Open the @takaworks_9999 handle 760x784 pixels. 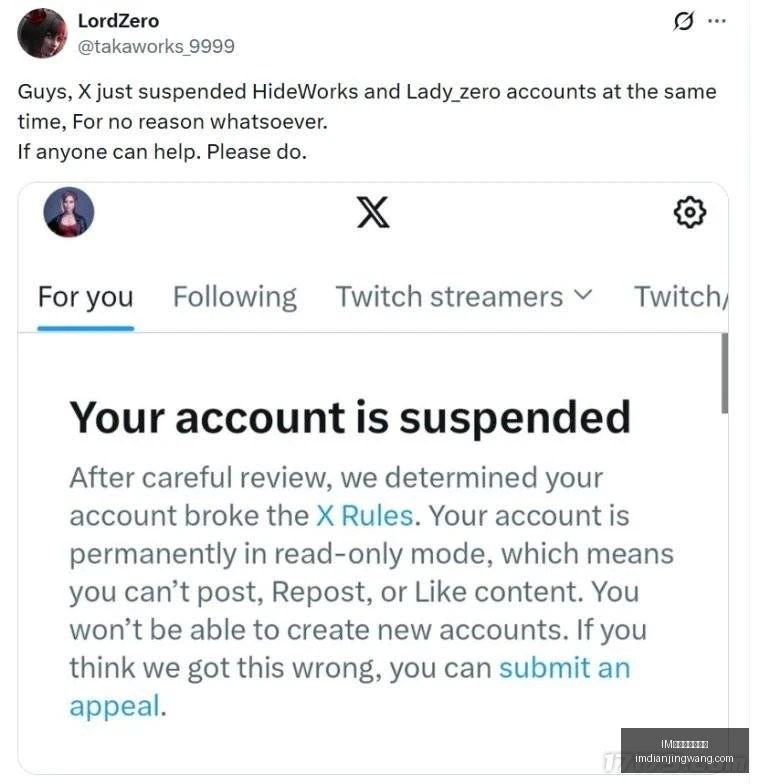(x=156, y=46)
